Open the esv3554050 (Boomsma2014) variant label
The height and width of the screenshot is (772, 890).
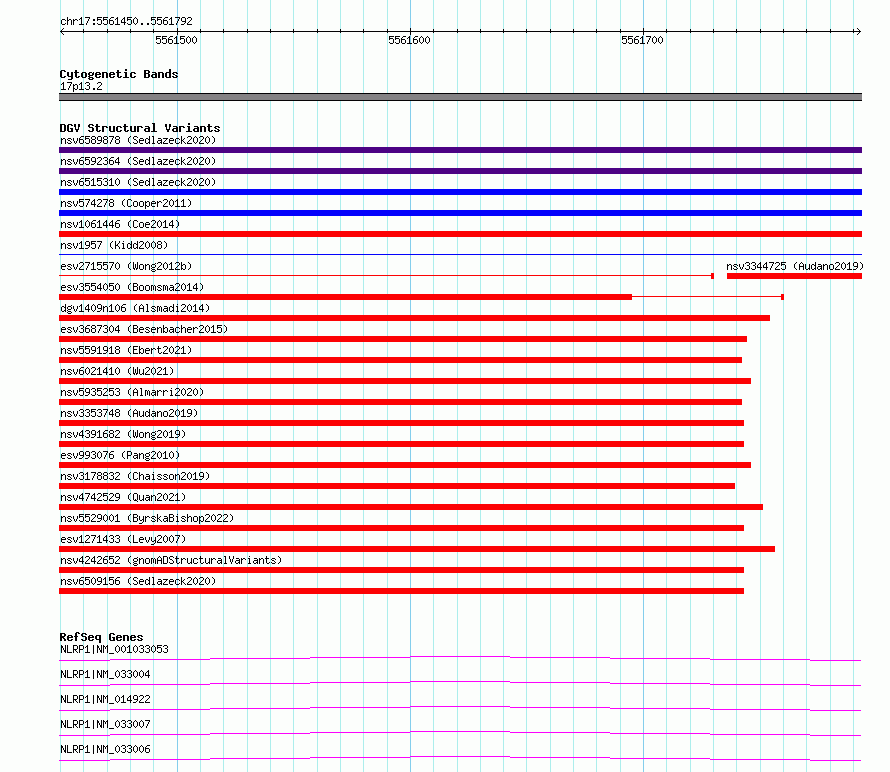pos(132,287)
